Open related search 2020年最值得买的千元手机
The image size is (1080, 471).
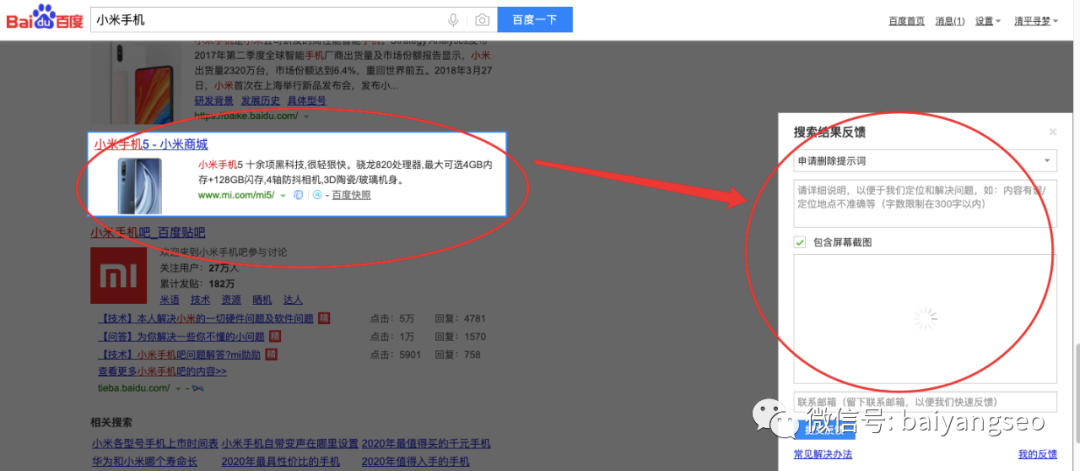[x=426, y=443]
